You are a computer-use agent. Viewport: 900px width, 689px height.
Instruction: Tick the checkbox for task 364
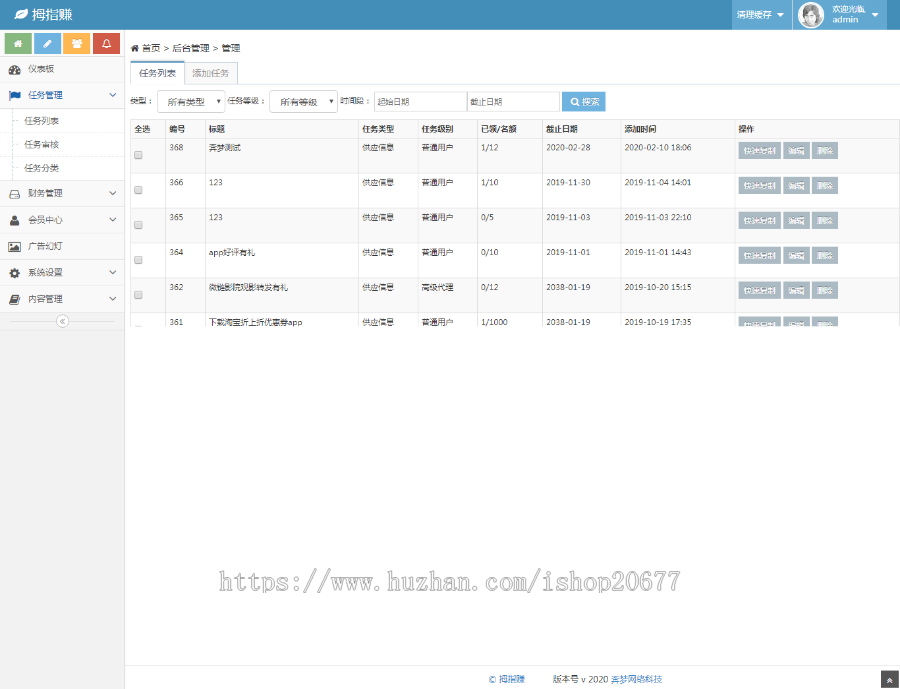(x=138, y=260)
